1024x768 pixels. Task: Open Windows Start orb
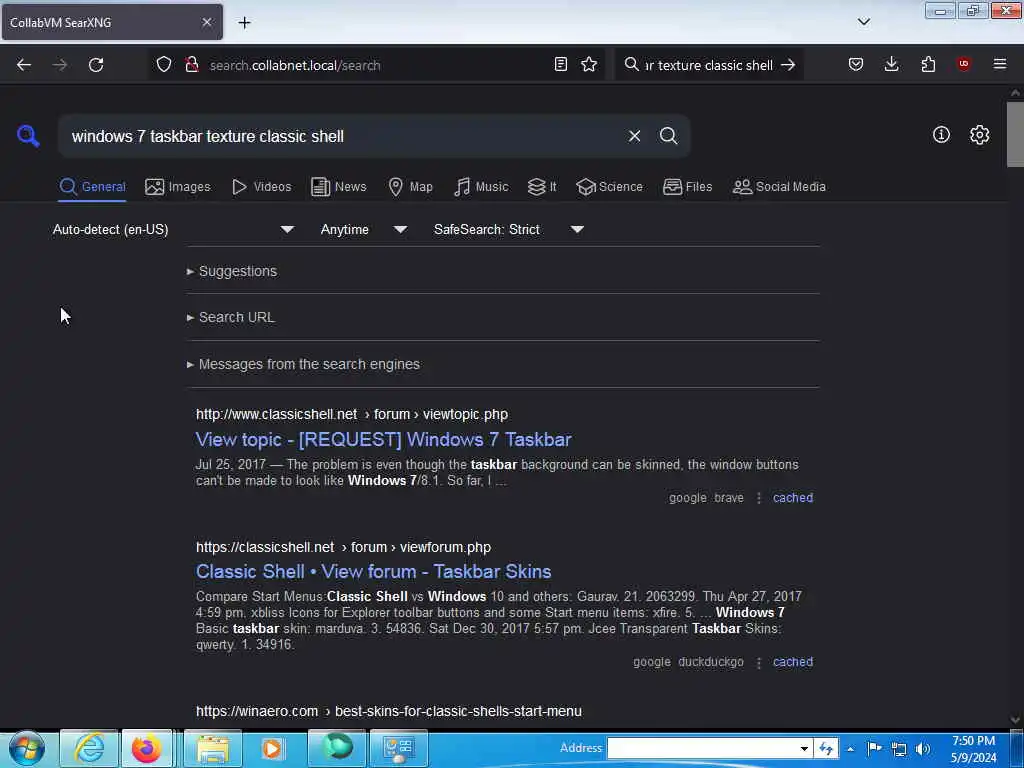coord(27,748)
